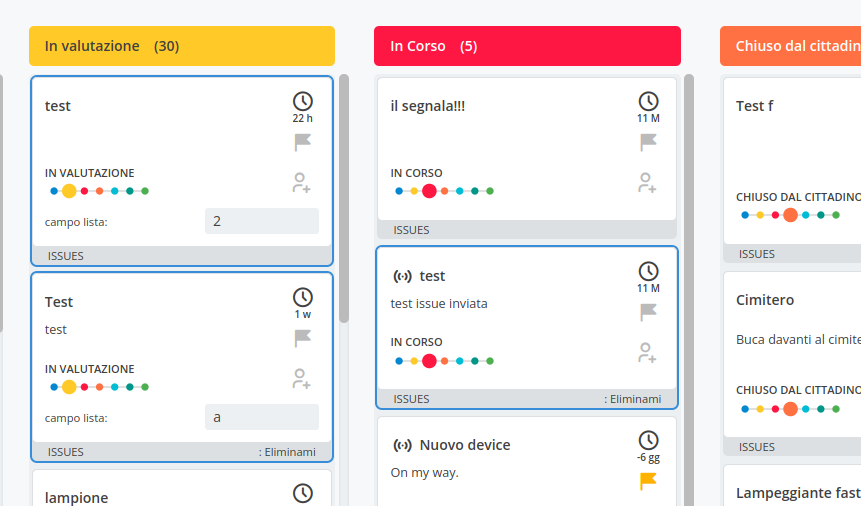Click the signal icon beside 'Nuovo device'
Viewport: 861px width, 506px height.
(x=402, y=445)
